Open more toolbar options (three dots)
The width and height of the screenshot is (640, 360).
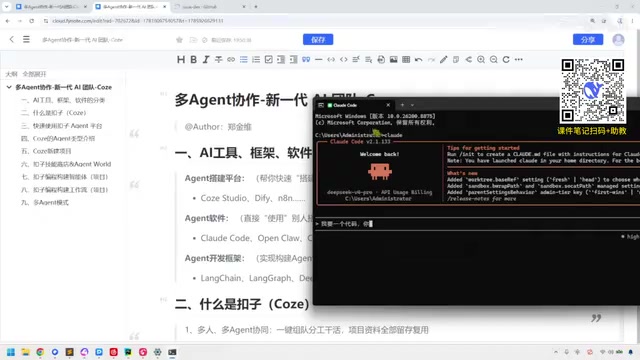click(519, 60)
